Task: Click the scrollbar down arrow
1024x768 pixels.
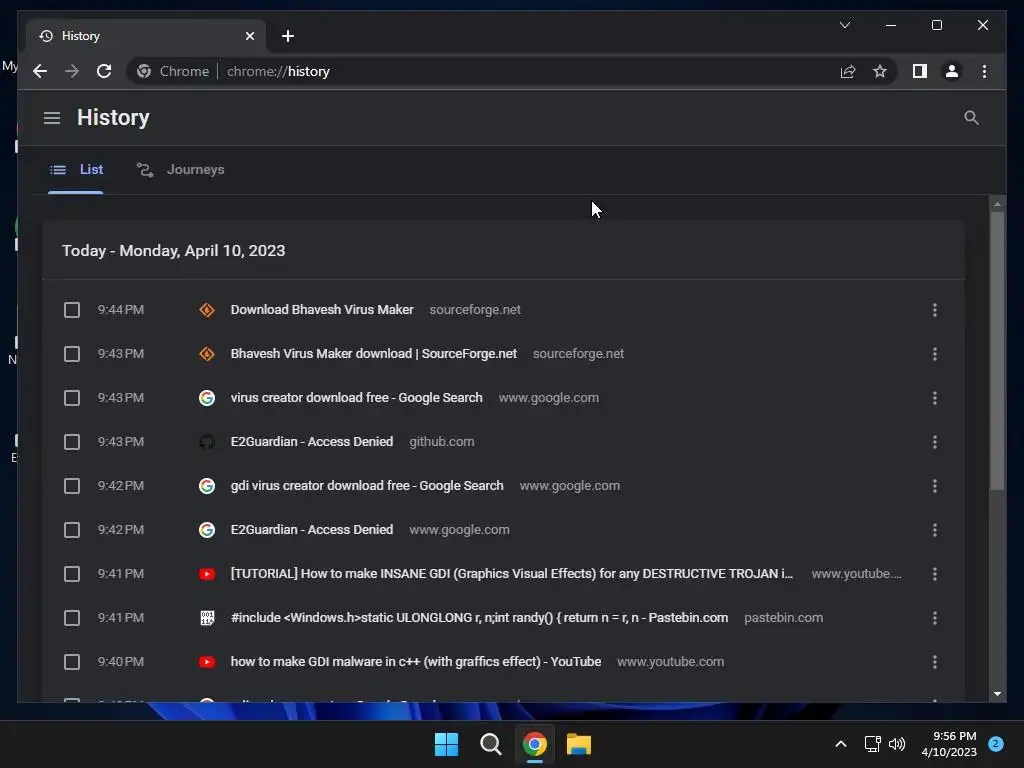Action: [x=997, y=694]
